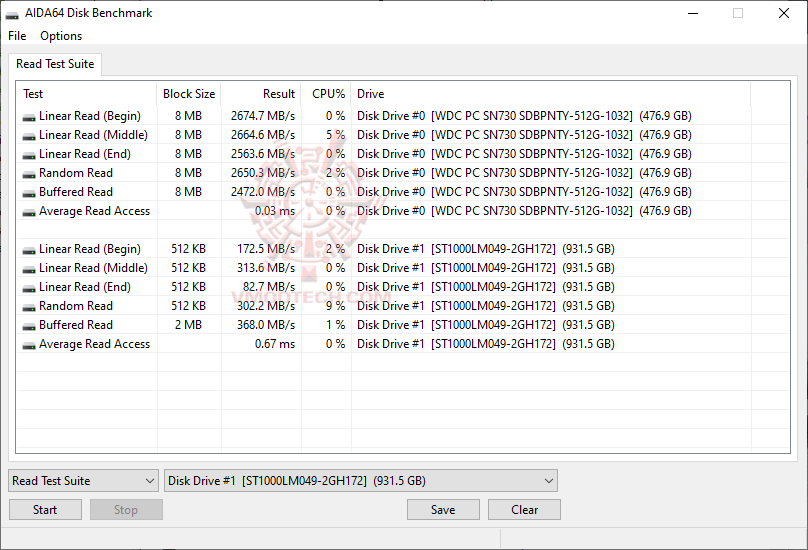Select the 2650.3 MB/s Random Read row
808x550 pixels.
(x=402, y=173)
